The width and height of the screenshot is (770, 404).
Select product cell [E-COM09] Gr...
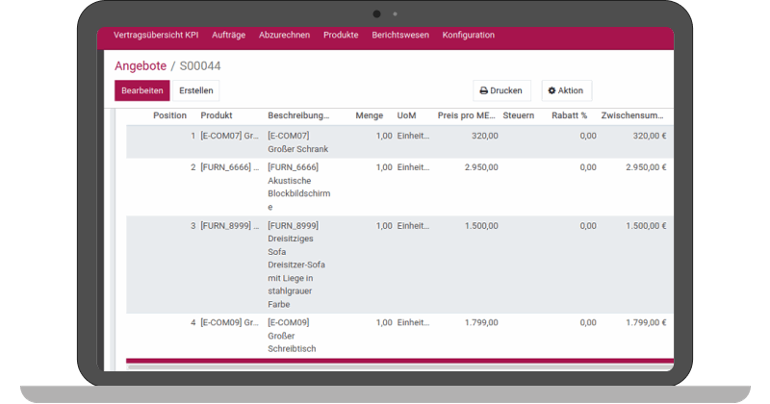click(229, 323)
